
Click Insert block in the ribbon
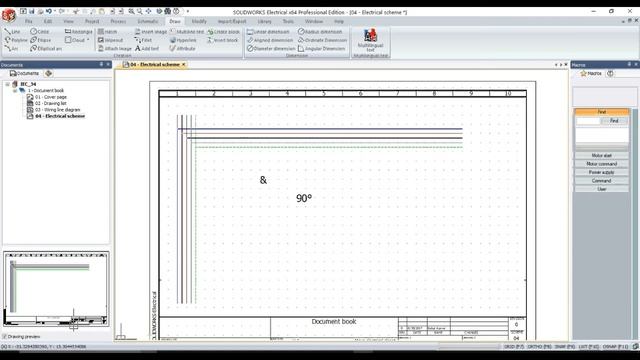222,40
